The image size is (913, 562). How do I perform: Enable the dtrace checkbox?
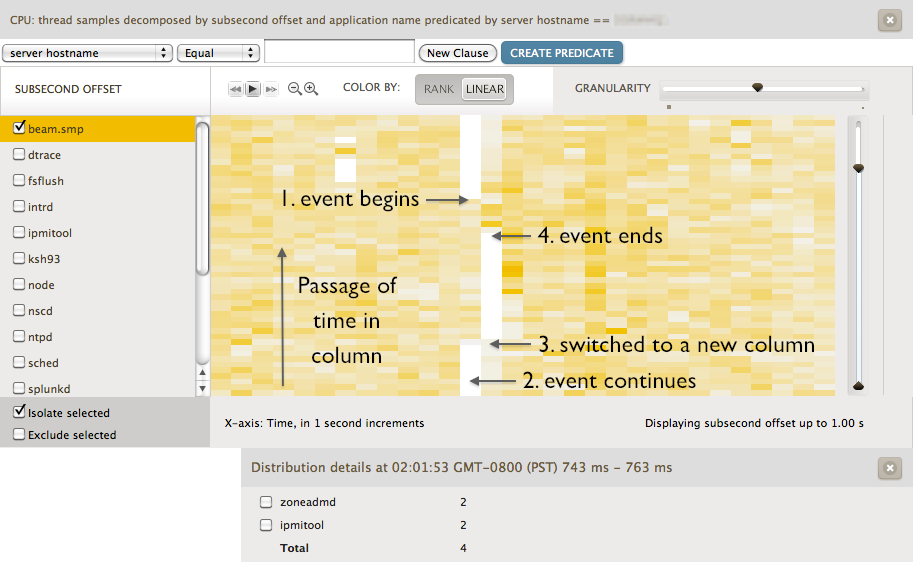click(x=19, y=155)
